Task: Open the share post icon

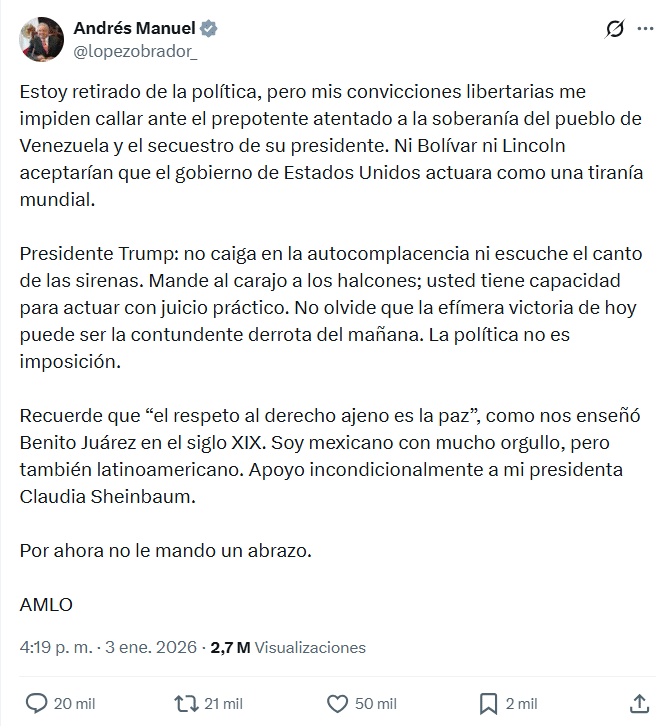Action: pyautogui.click(x=640, y=703)
